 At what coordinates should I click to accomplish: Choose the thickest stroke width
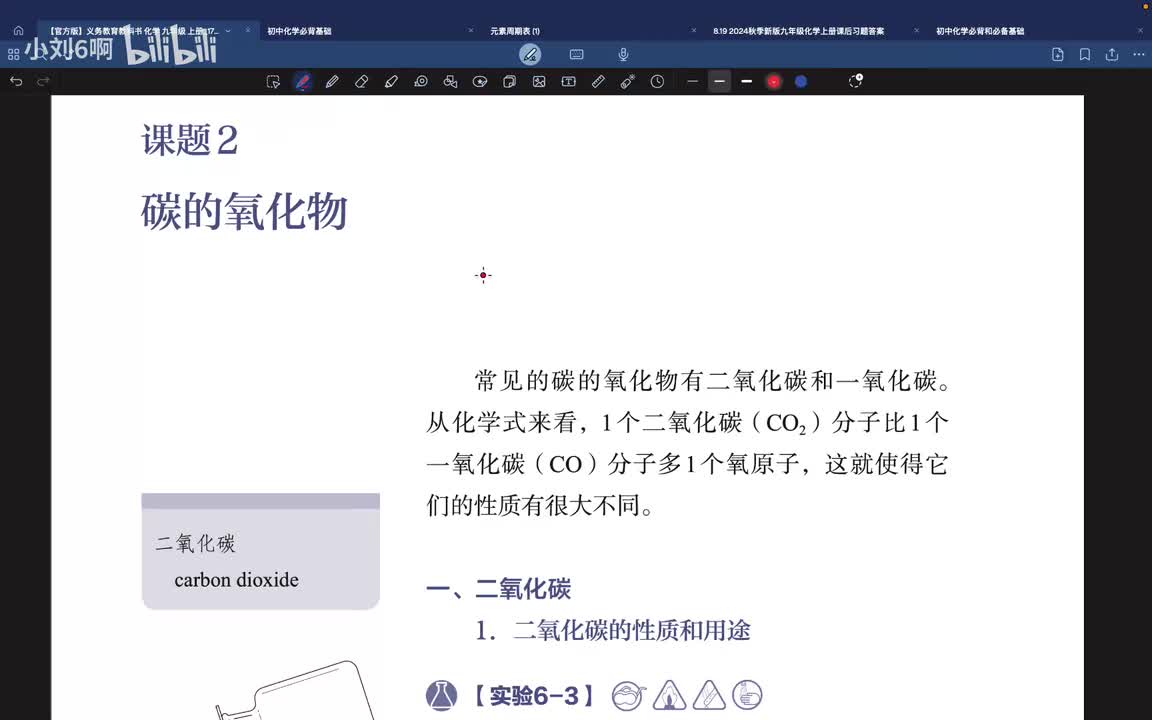point(746,82)
